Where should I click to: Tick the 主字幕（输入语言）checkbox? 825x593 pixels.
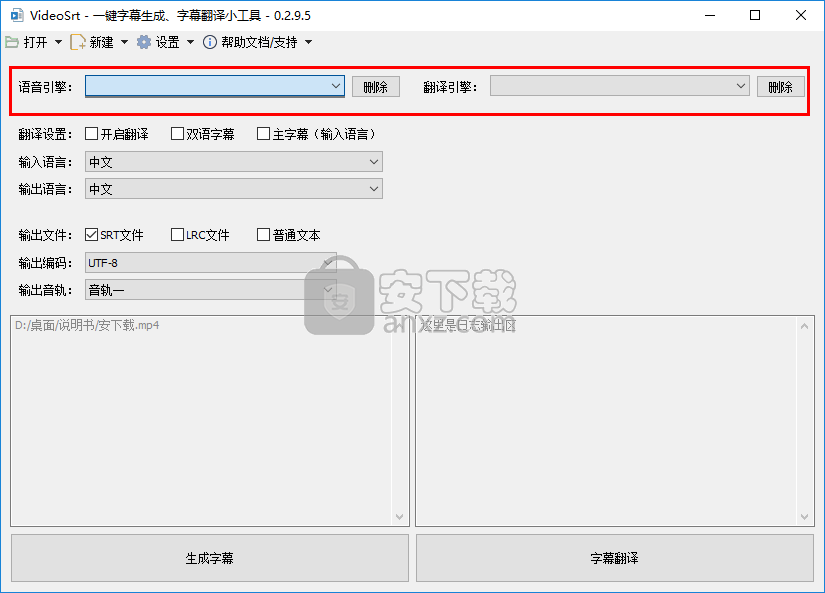(263, 134)
